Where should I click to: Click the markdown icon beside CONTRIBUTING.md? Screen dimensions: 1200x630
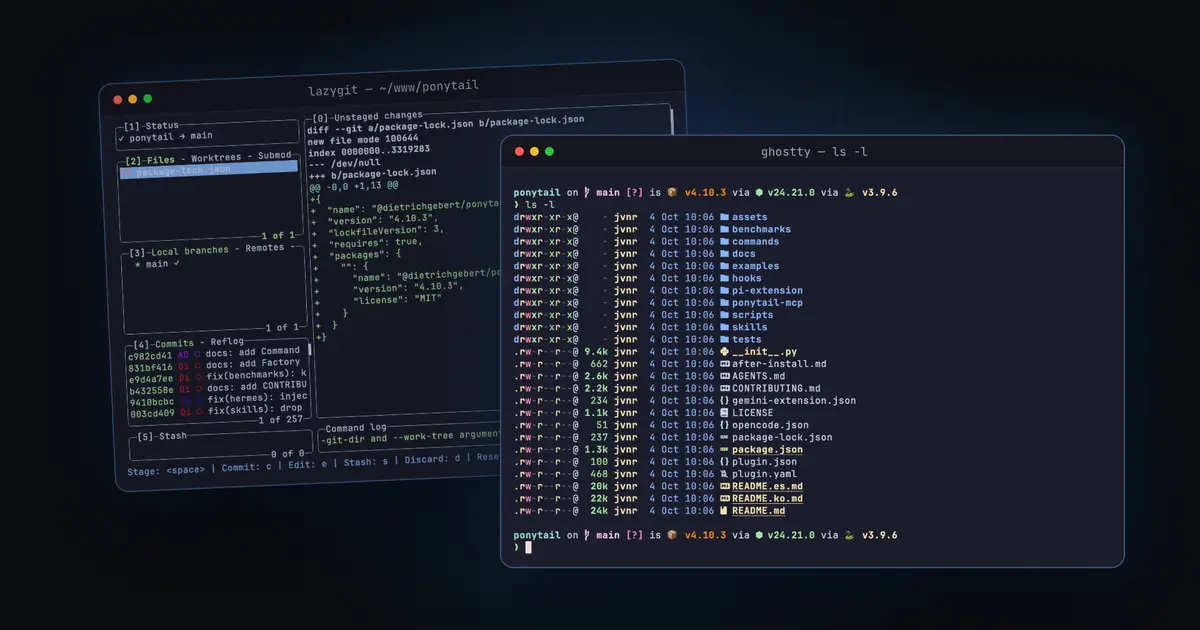pos(724,388)
